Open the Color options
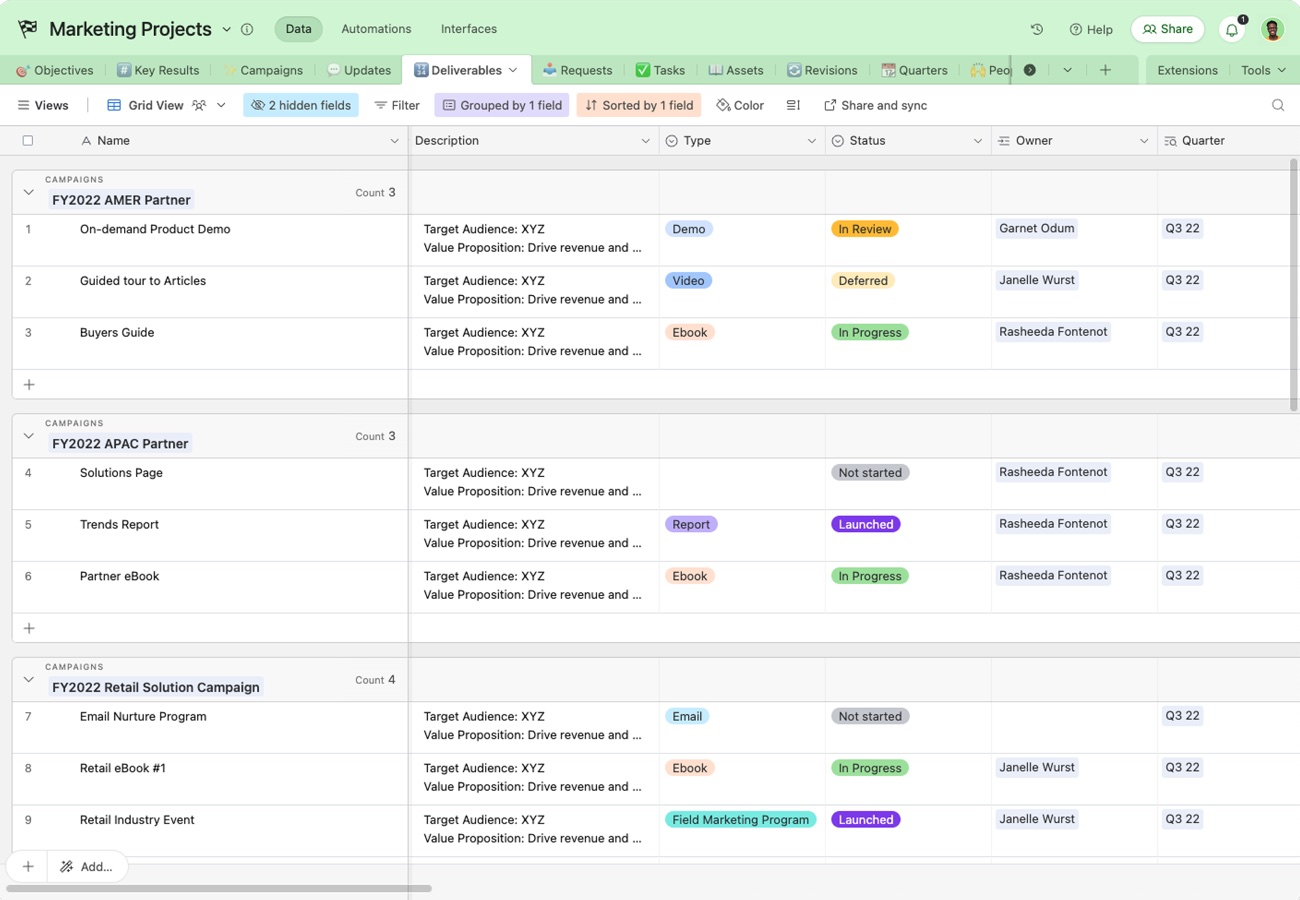1300x900 pixels. (740, 105)
